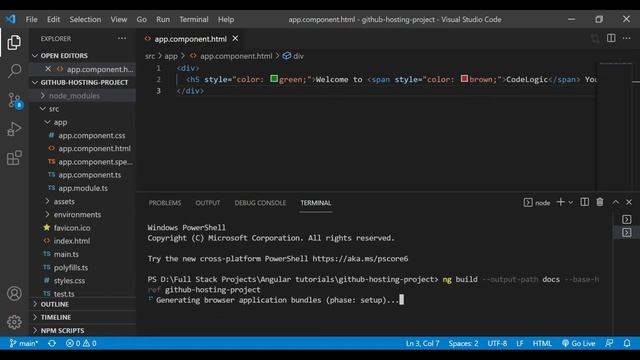640x360 pixels.
Task: Open the Extensions view
Action: tap(14, 158)
